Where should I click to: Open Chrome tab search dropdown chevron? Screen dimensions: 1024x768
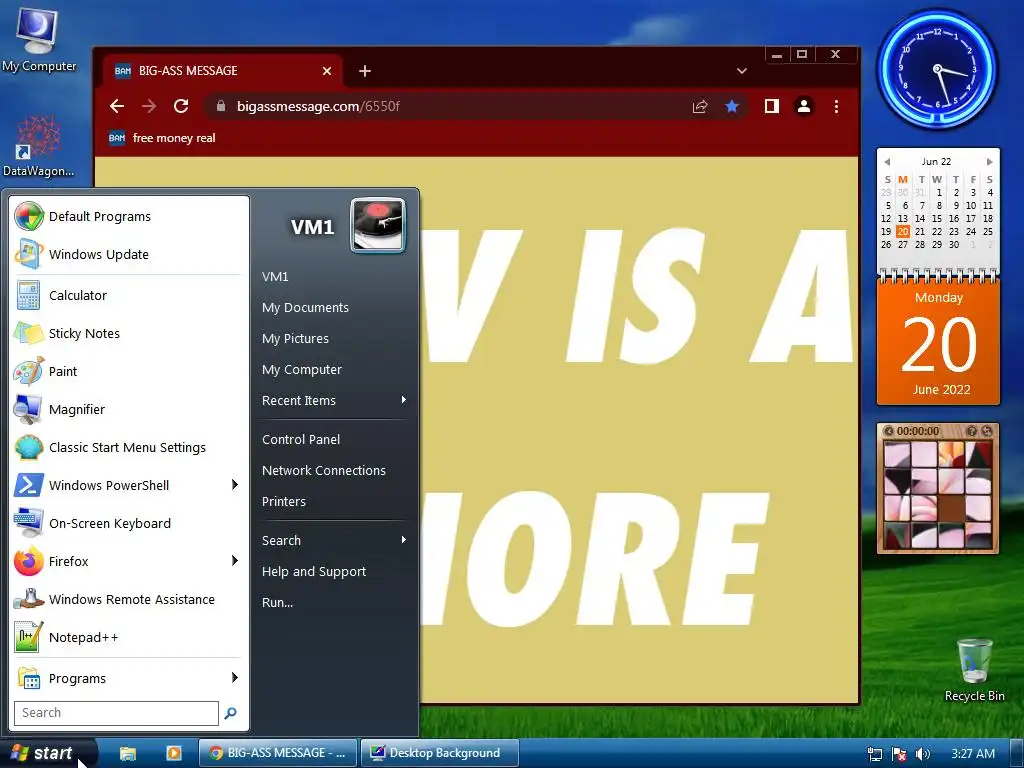tap(742, 71)
